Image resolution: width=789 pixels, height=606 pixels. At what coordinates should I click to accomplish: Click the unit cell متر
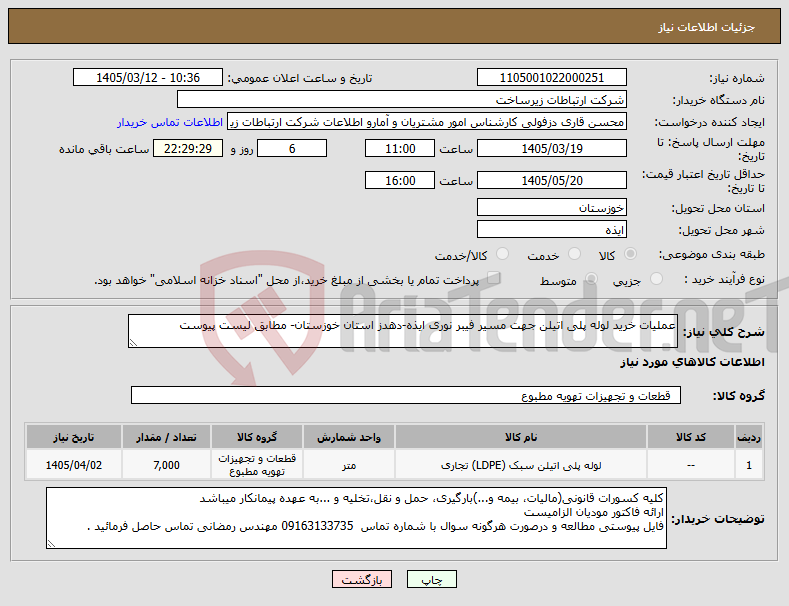point(349,465)
